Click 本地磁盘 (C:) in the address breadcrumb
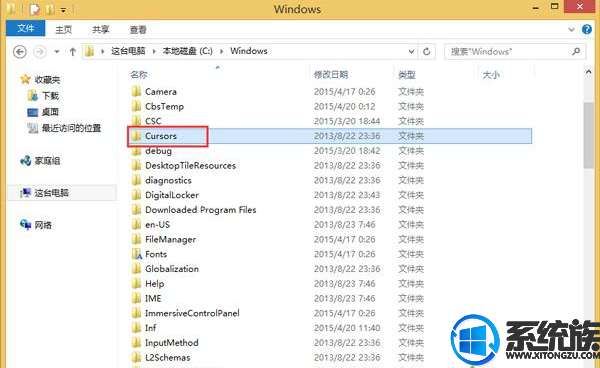600x368 pixels. click(x=188, y=51)
